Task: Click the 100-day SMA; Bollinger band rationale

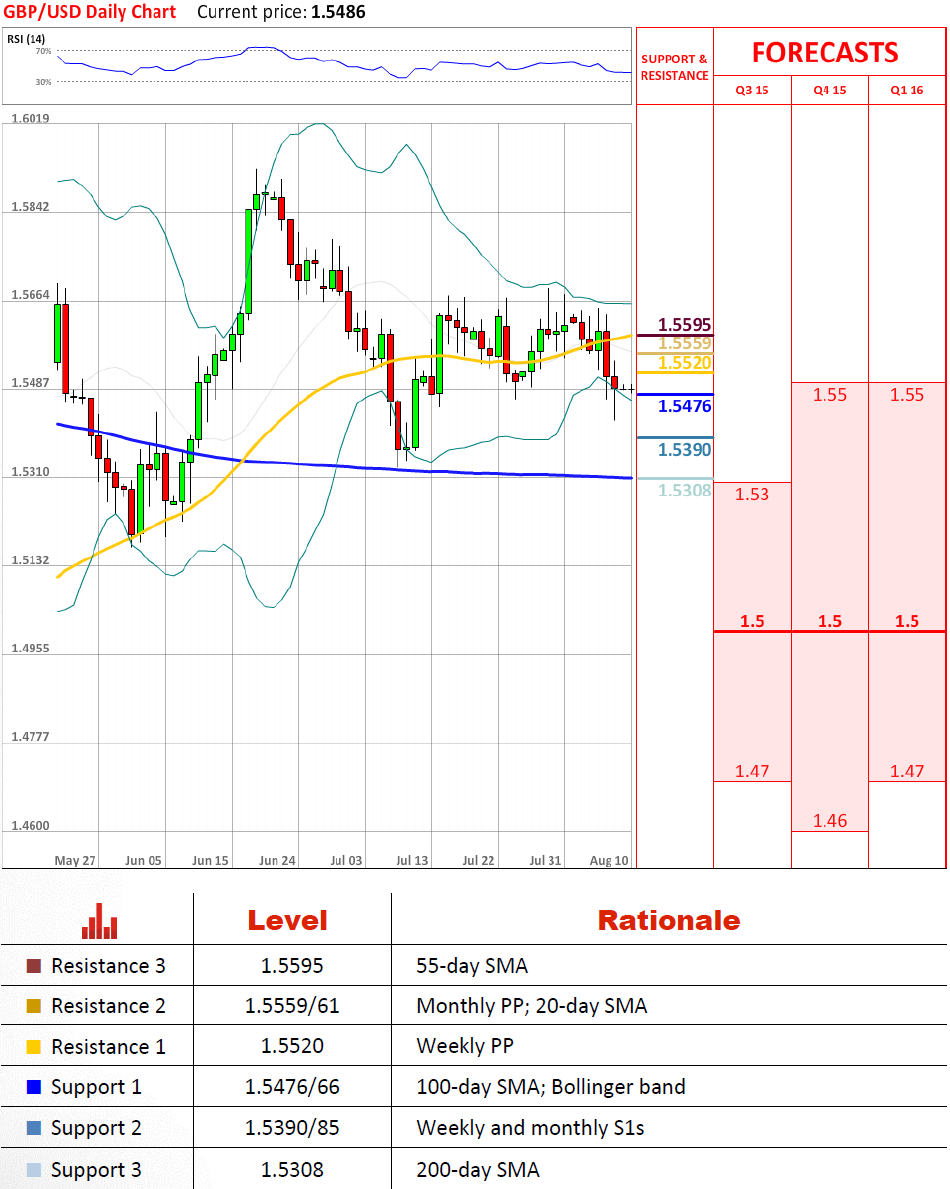Action: coord(550,1087)
